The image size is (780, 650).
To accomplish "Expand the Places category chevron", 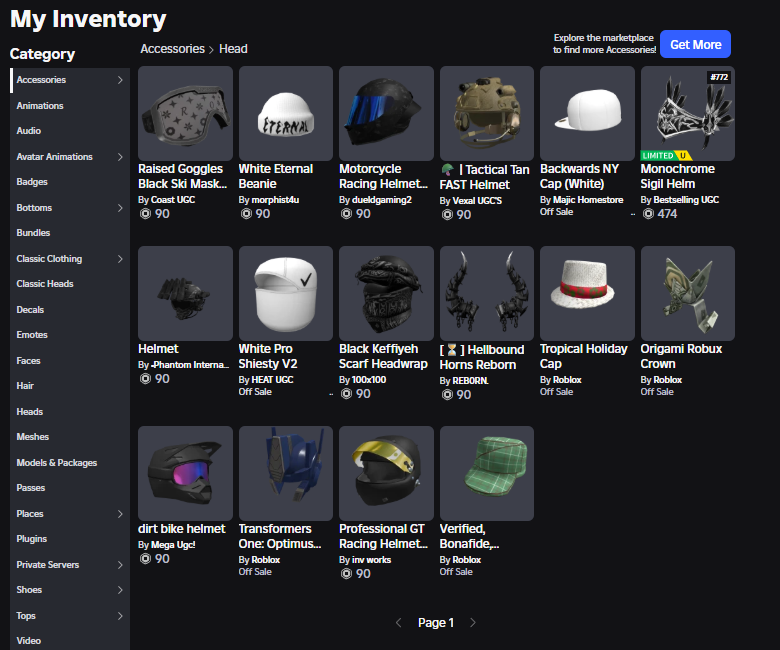I will pos(120,514).
